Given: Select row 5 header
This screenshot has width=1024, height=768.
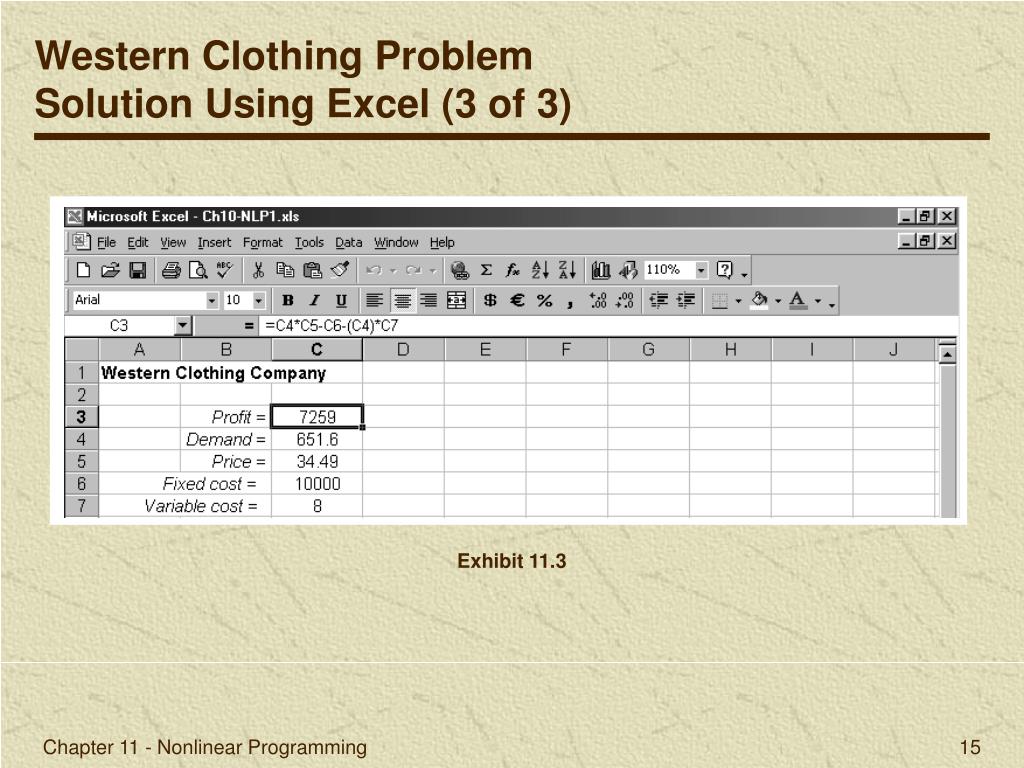Looking at the screenshot, I should tap(82, 461).
